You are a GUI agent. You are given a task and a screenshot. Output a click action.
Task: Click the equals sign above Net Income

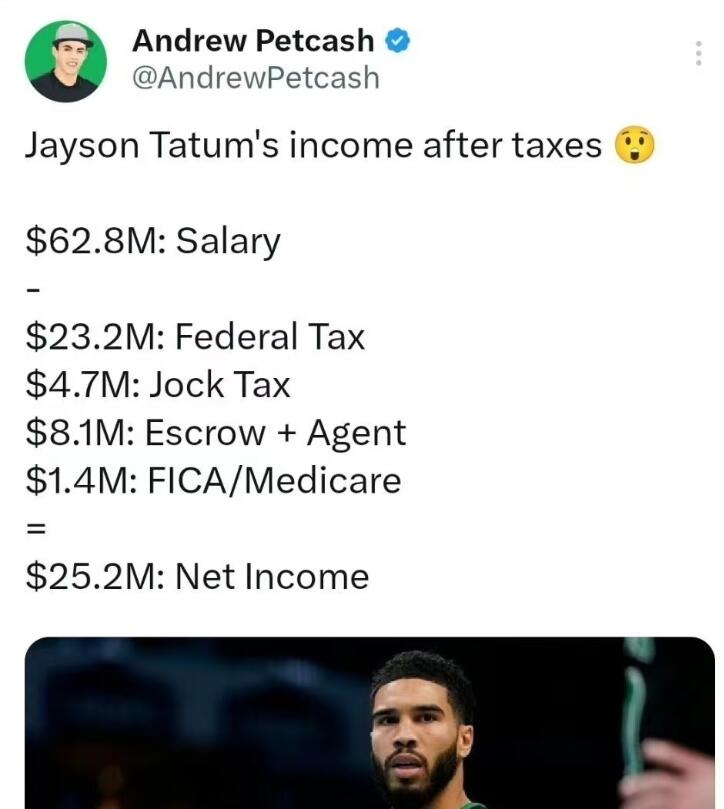(34, 529)
